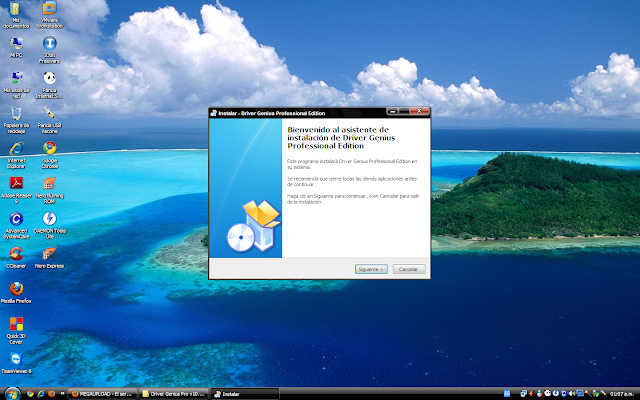Open Mis sitios de red icon
The image size is (640, 400).
point(16,85)
